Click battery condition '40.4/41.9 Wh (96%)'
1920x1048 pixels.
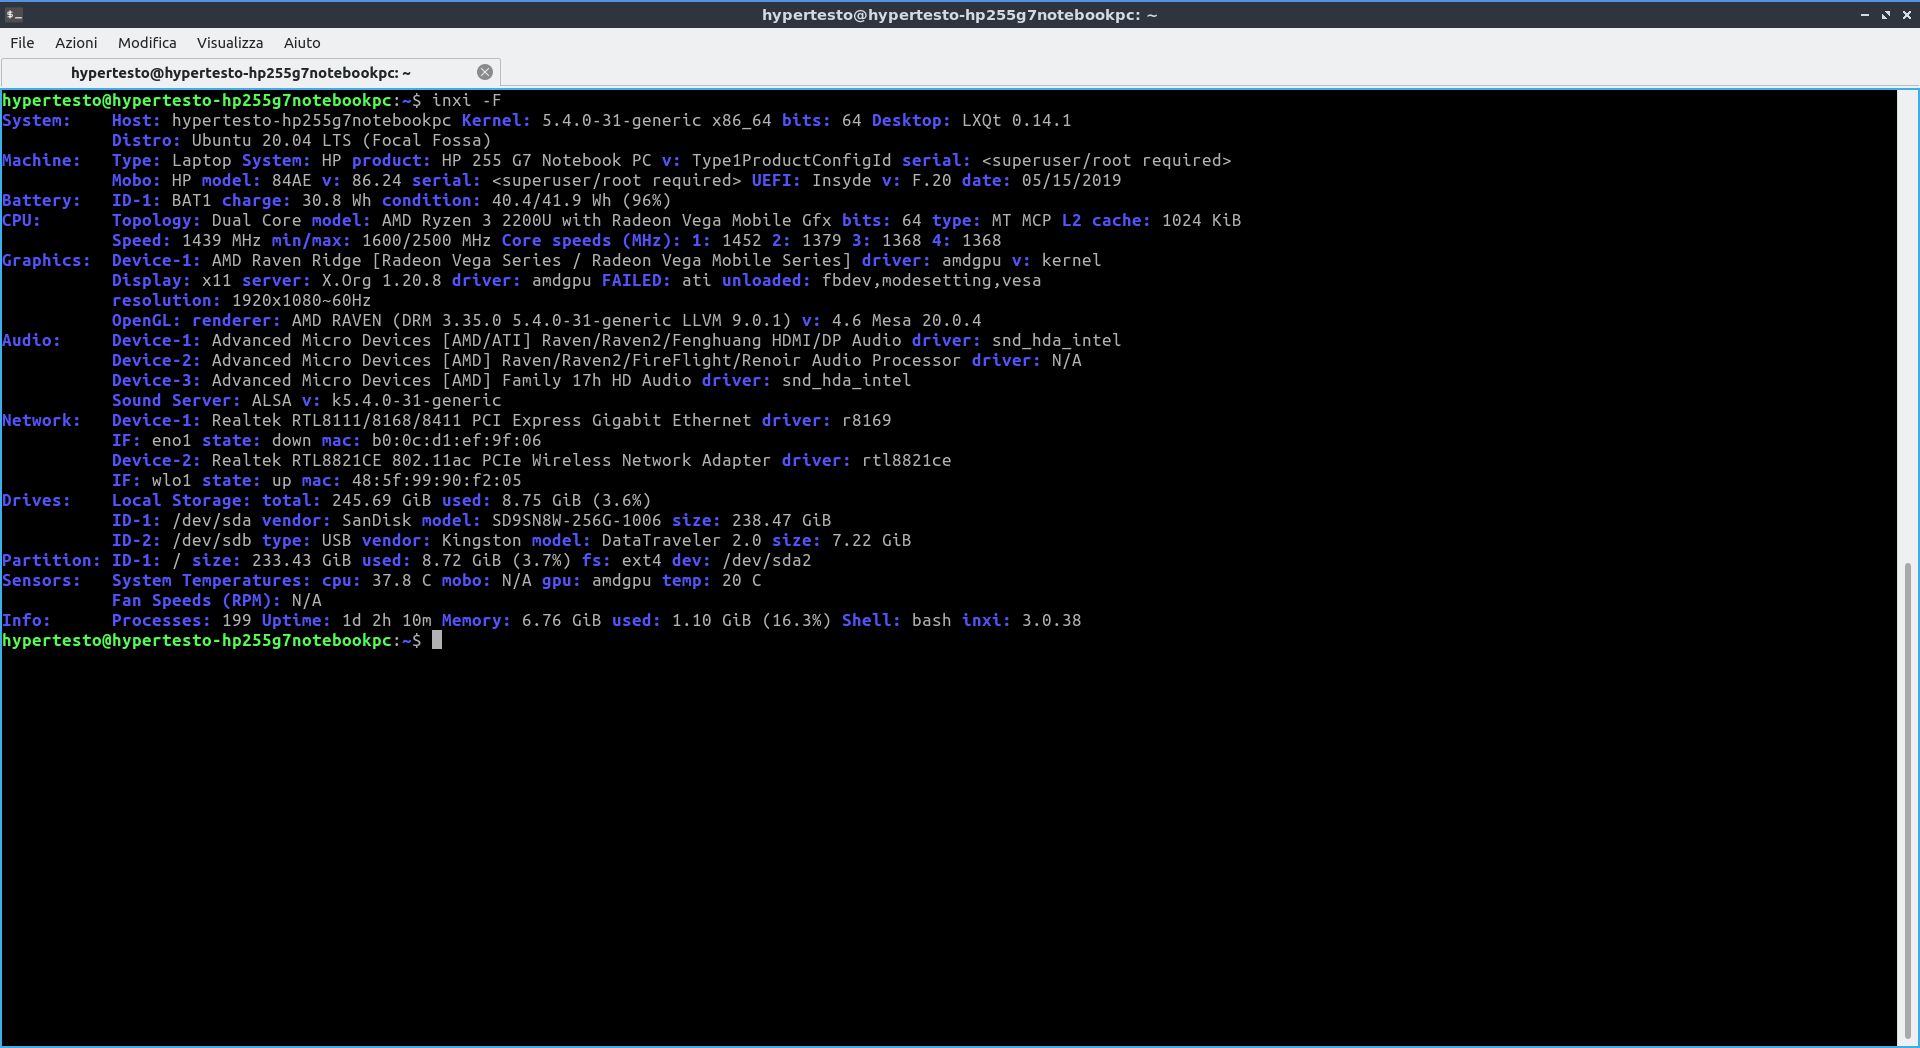[x=581, y=200]
